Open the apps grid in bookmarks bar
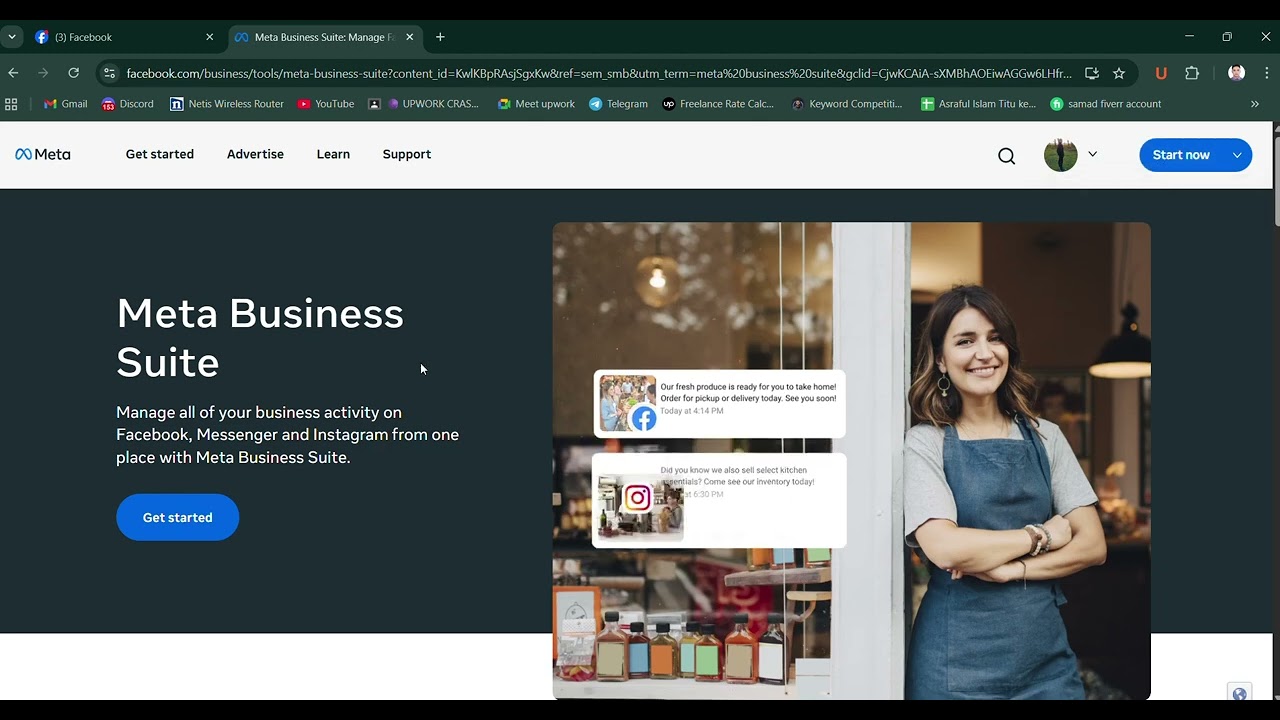 coord(11,104)
